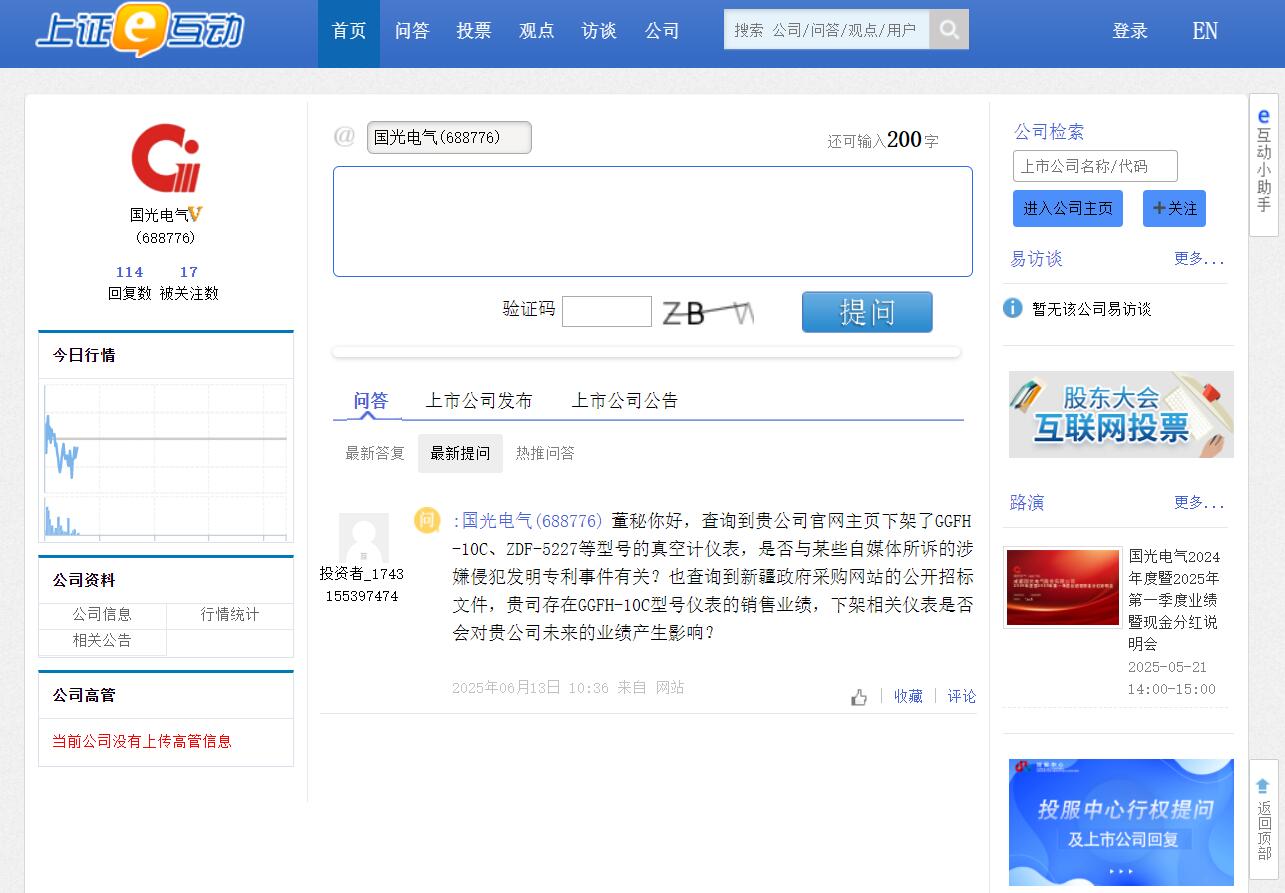
Task: Click the 114 reply count
Action: point(129,272)
